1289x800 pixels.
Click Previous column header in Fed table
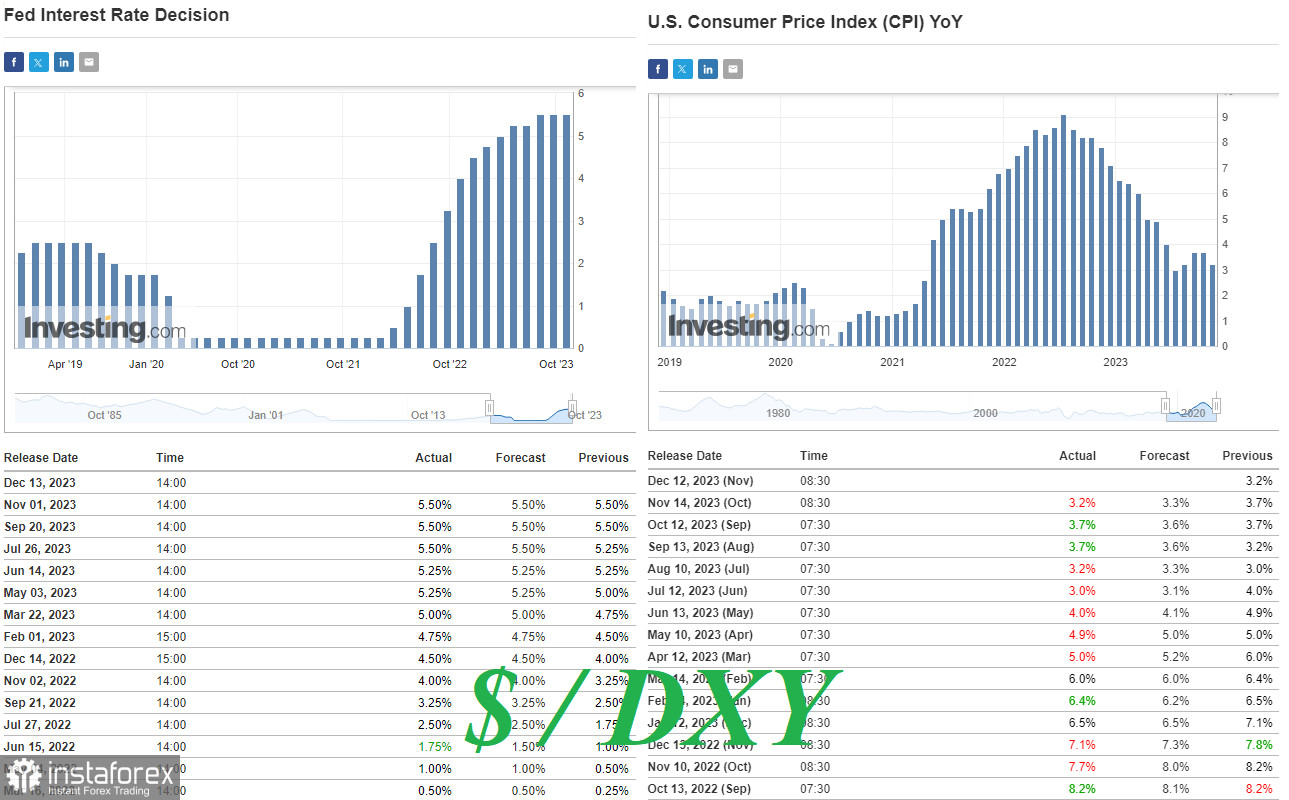tap(604, 458)
